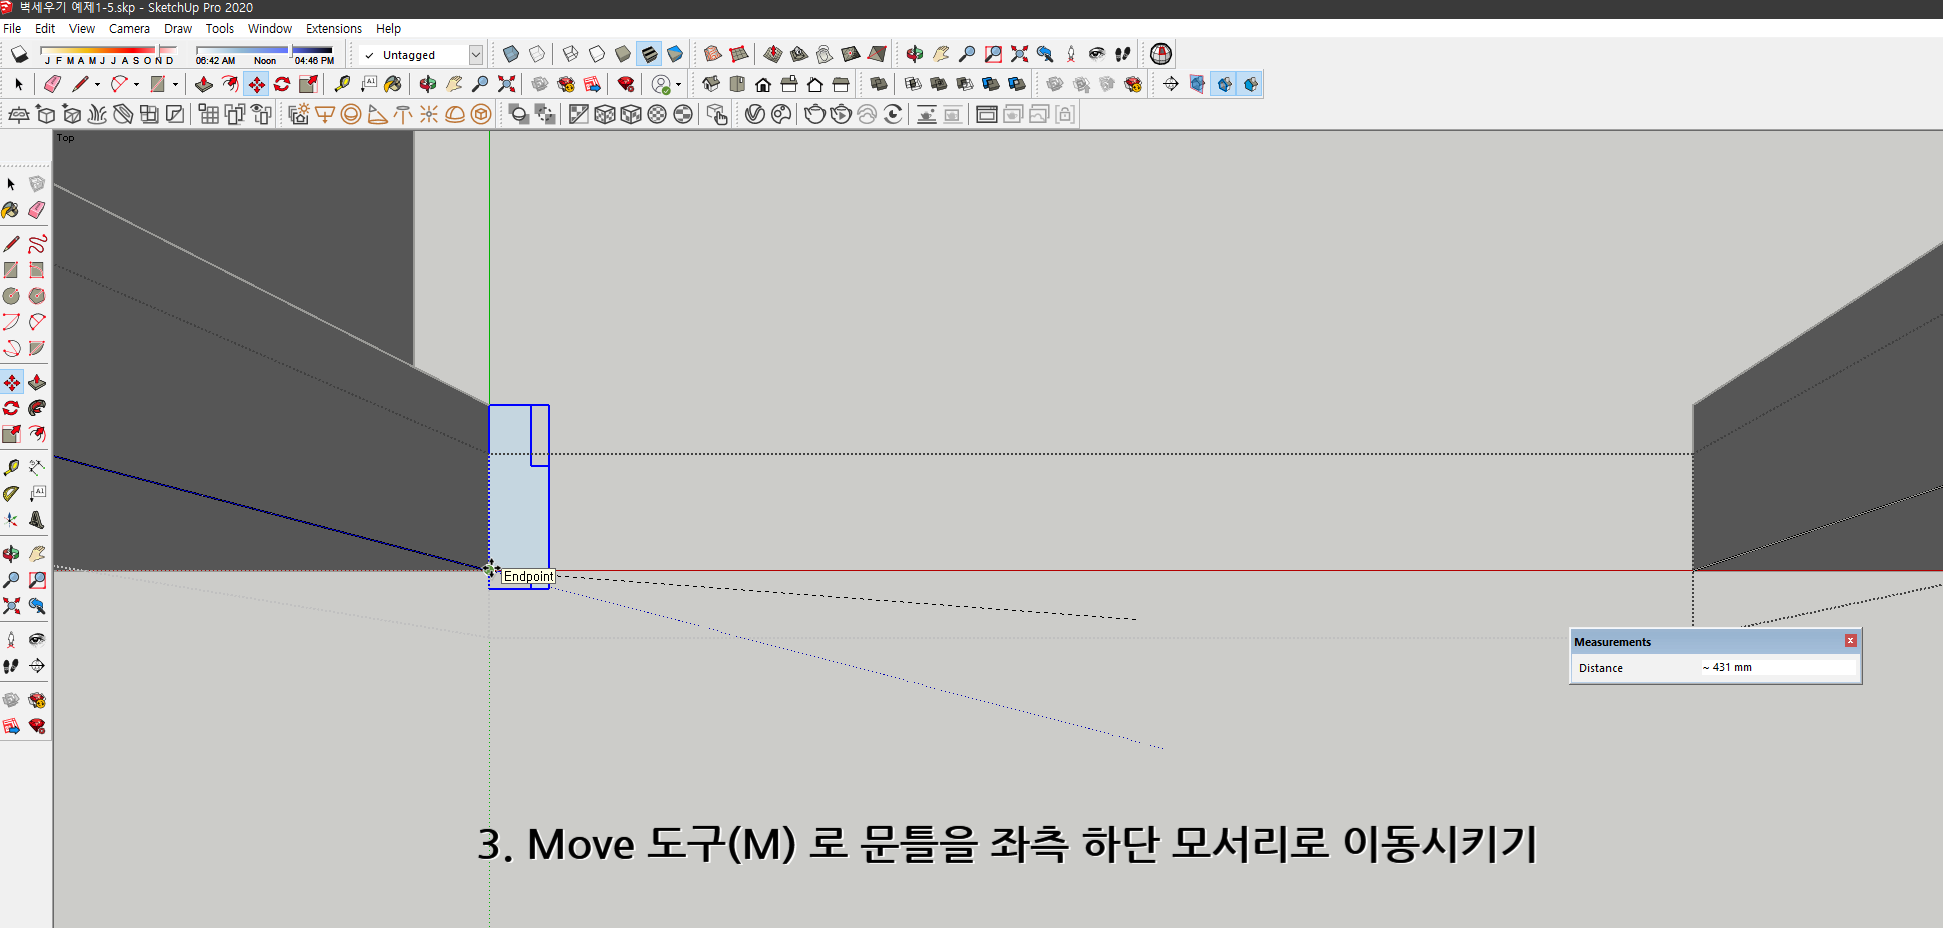Open the Extensions menu
This screenshot has height=928, width=1943.
click(x=334, y=28)
